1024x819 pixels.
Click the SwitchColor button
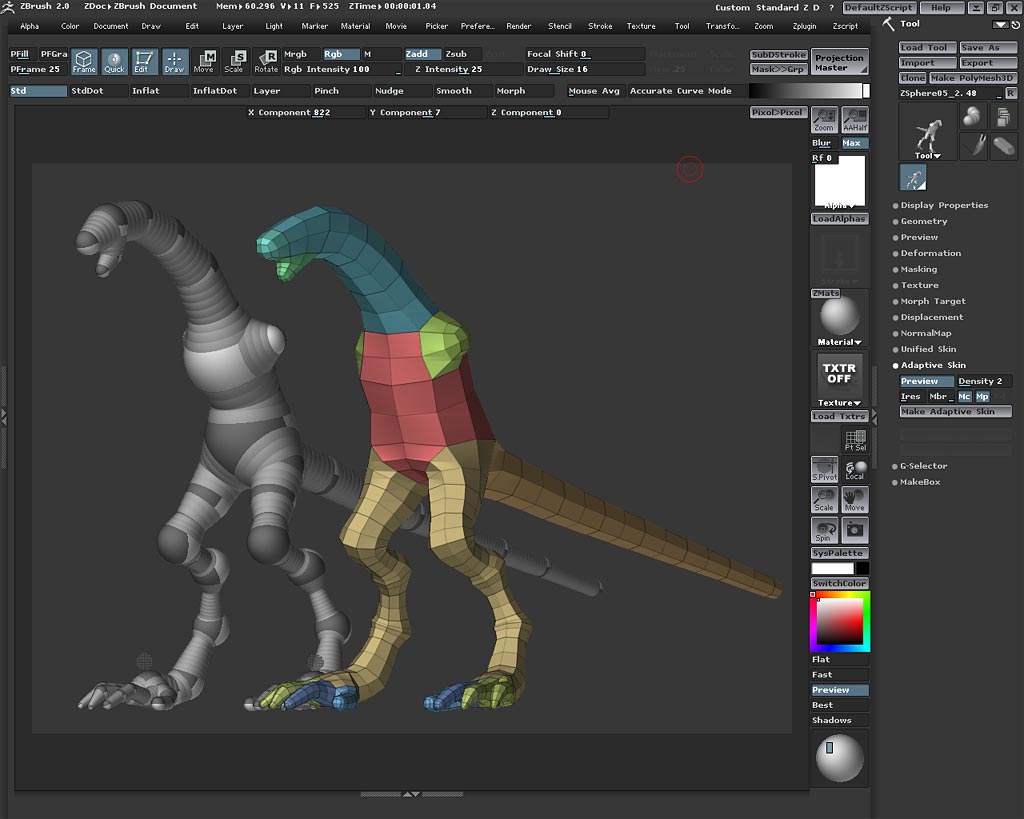839,583
